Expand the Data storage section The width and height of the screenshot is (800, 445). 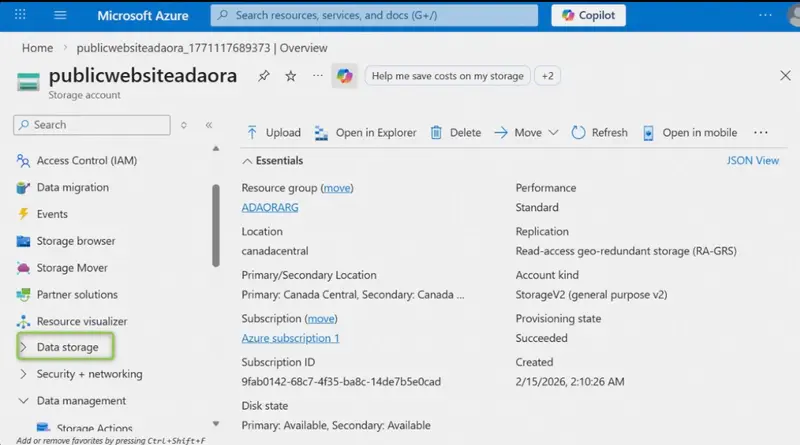65,347
